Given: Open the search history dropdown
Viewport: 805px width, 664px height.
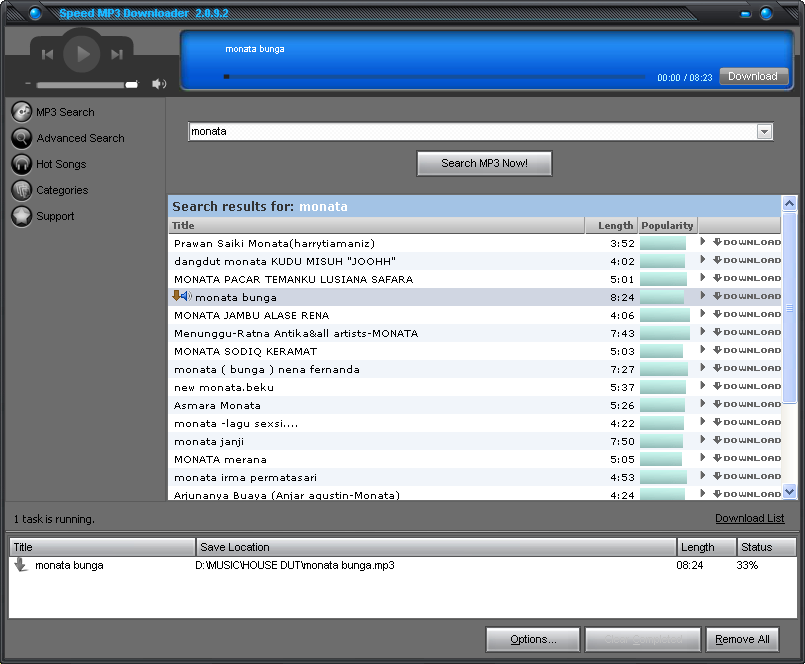Looking at the screenshot, I should [x=764, y=131].
